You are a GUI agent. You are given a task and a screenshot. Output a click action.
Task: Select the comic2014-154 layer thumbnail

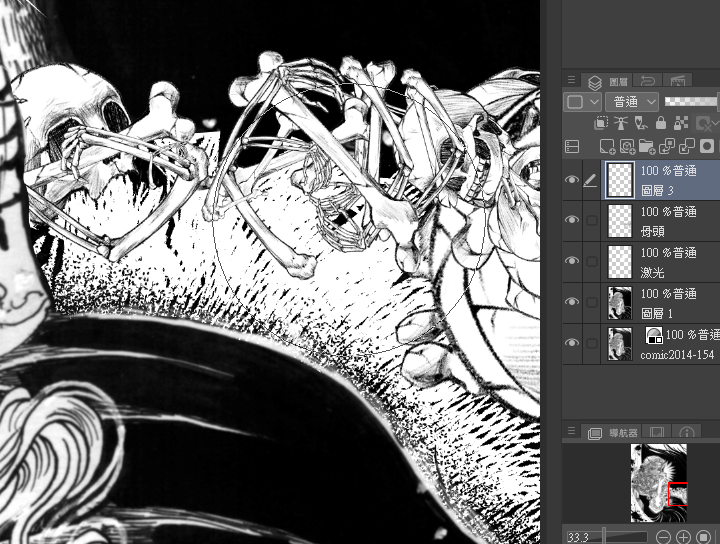(620, 343)
